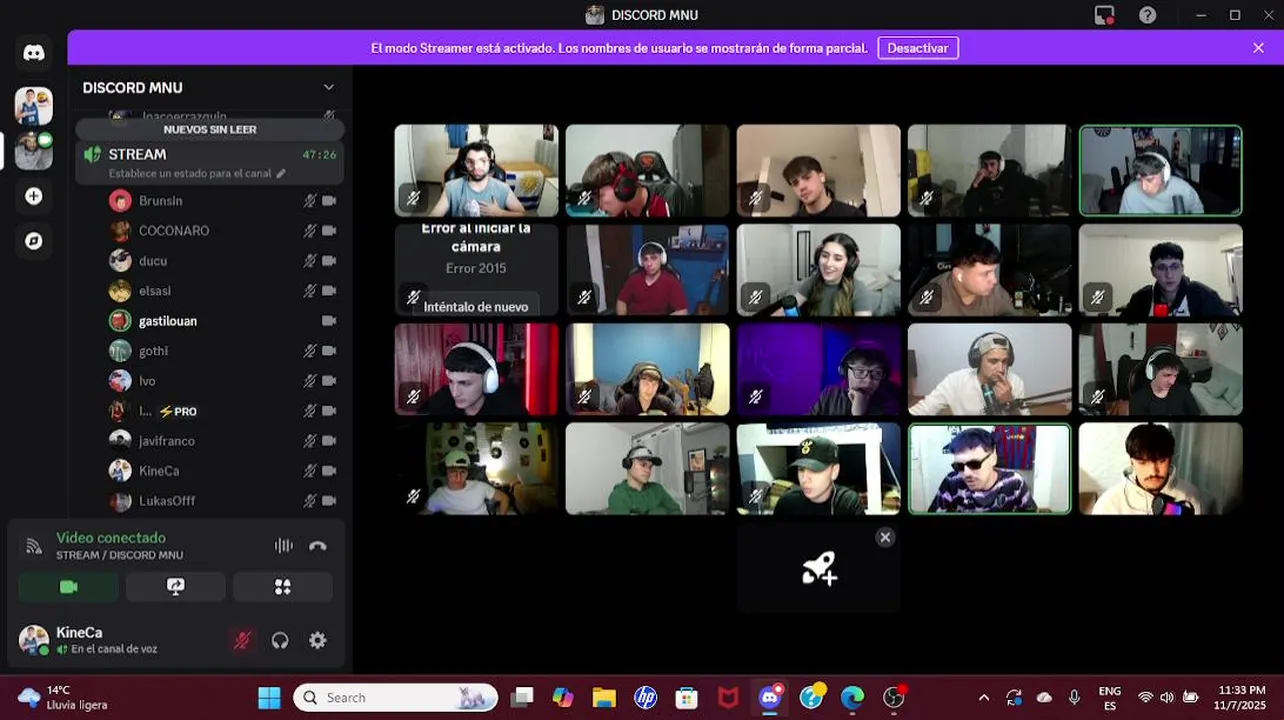
Task: Click KineCa user panel avatar
Action: (x=34, y=640)
